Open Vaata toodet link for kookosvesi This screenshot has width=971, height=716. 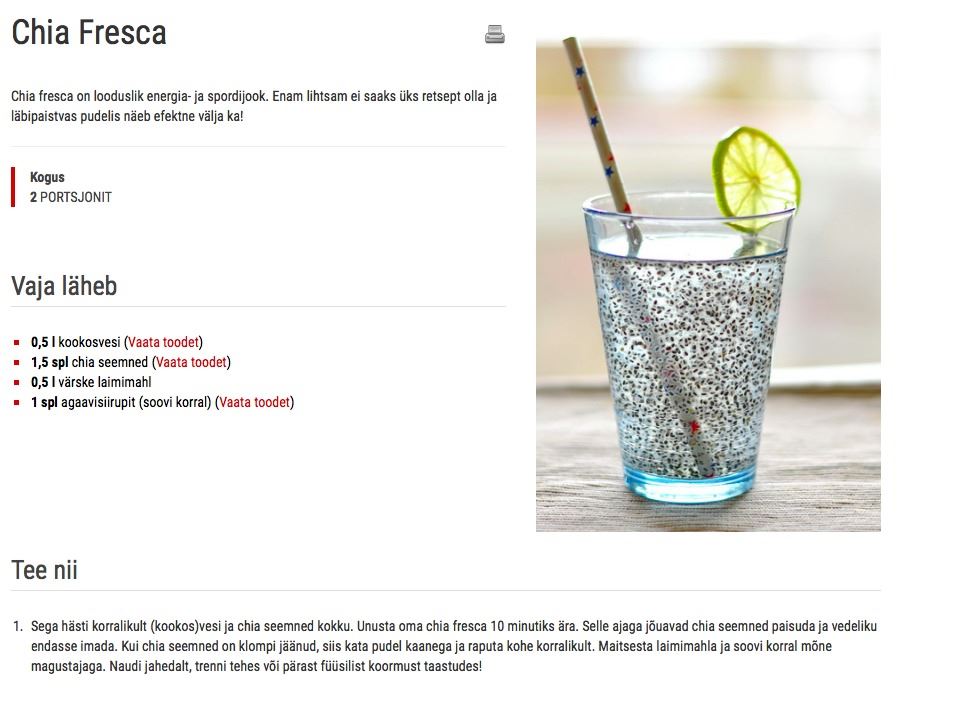[163, 342]
